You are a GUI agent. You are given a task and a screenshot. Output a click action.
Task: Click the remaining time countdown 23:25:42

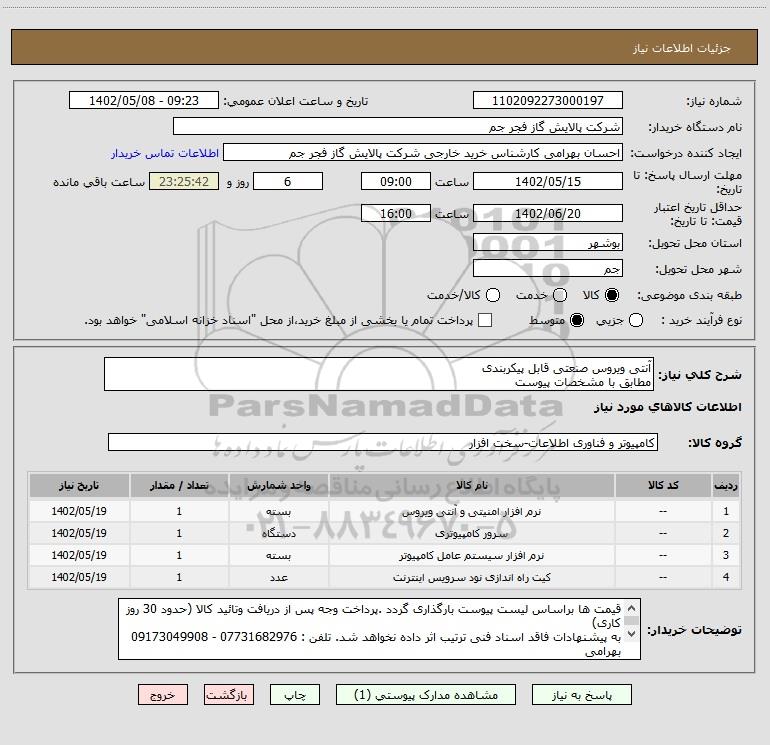[x=184, y=181]
